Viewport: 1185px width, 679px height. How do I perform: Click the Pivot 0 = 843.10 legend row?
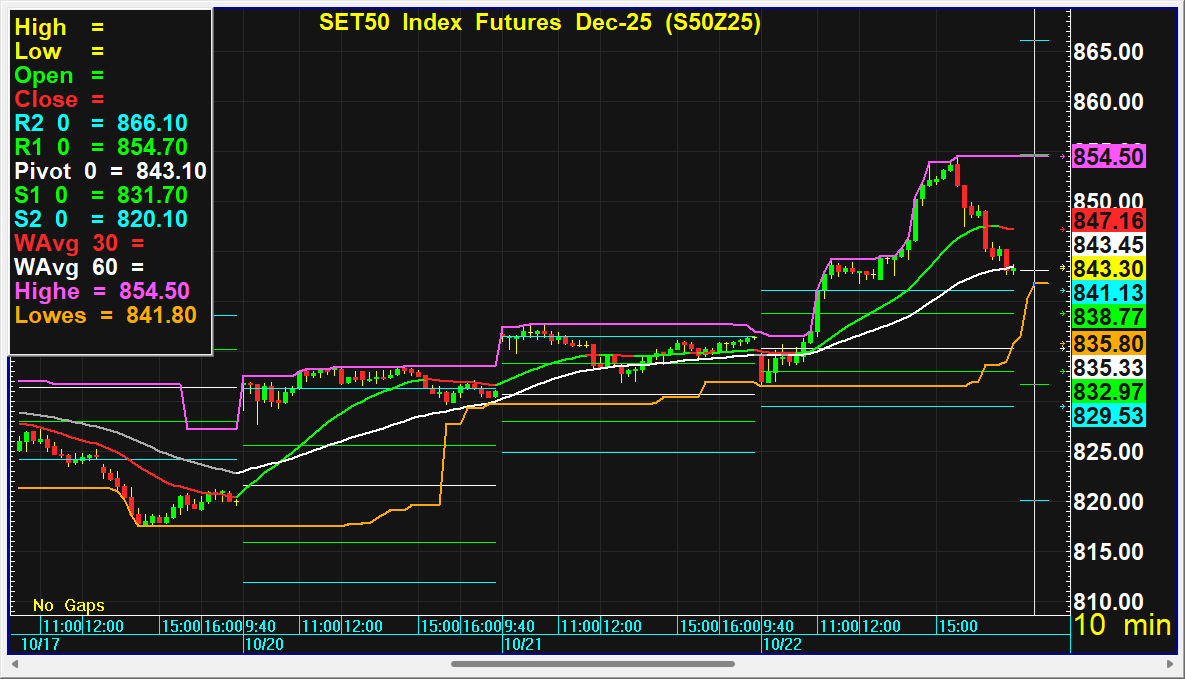110,171
